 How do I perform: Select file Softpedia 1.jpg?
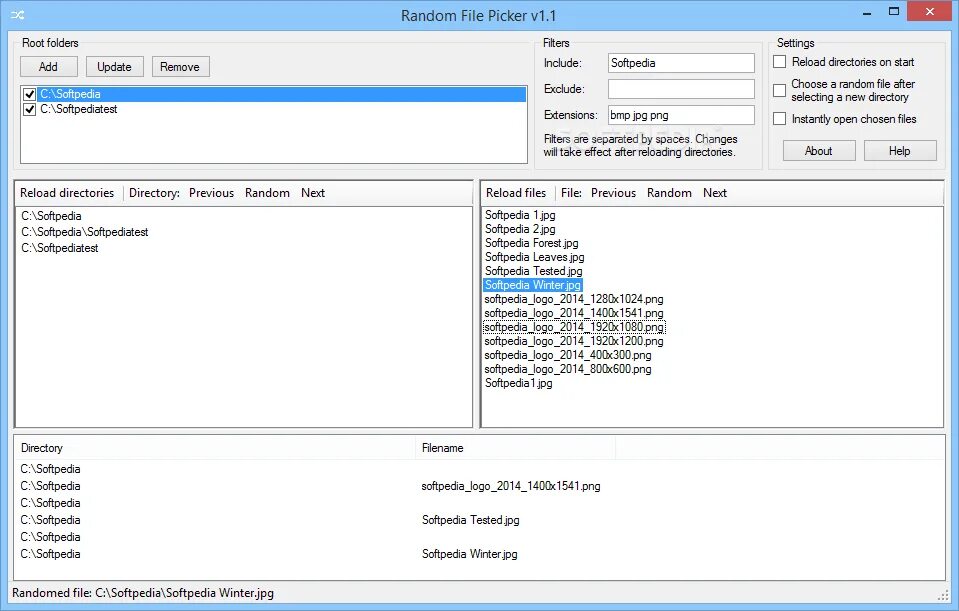520,215
